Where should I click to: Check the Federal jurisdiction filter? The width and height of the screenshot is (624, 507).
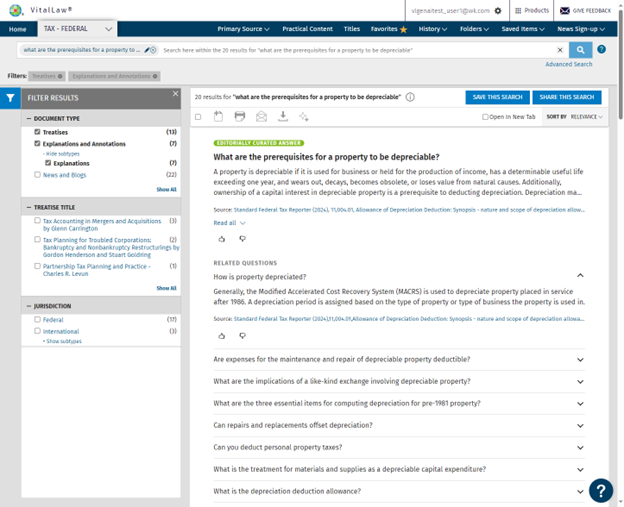[37, 319]
